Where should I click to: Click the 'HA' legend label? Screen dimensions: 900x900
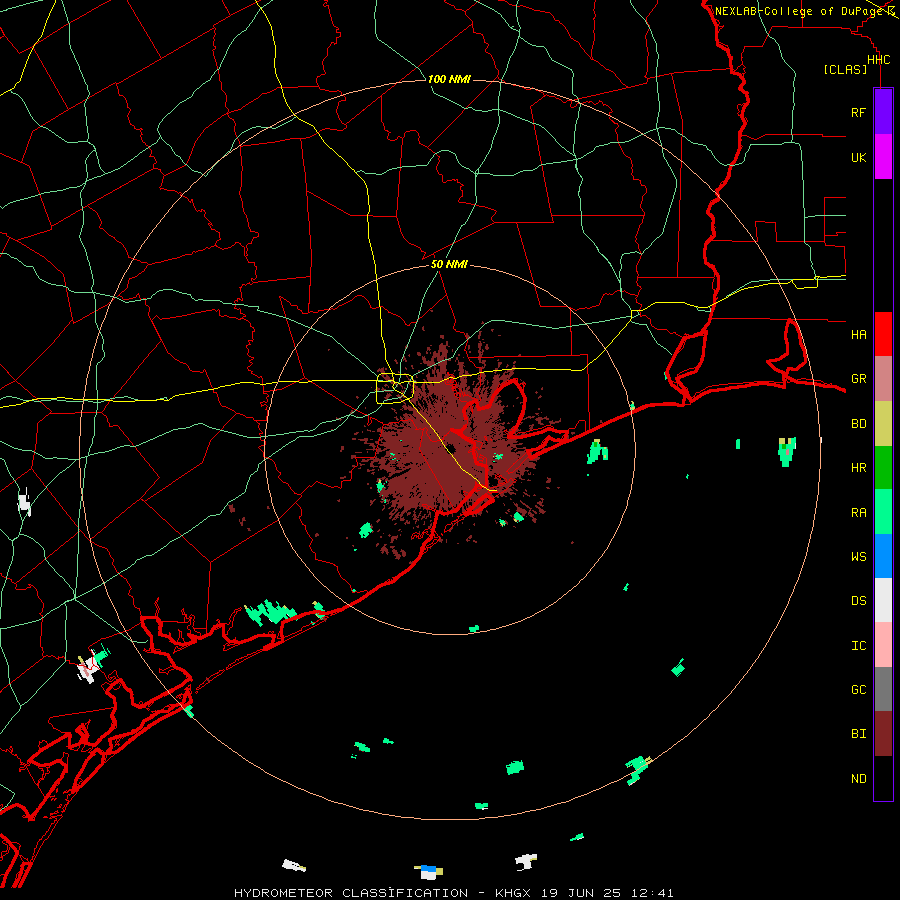click(859, 335)
